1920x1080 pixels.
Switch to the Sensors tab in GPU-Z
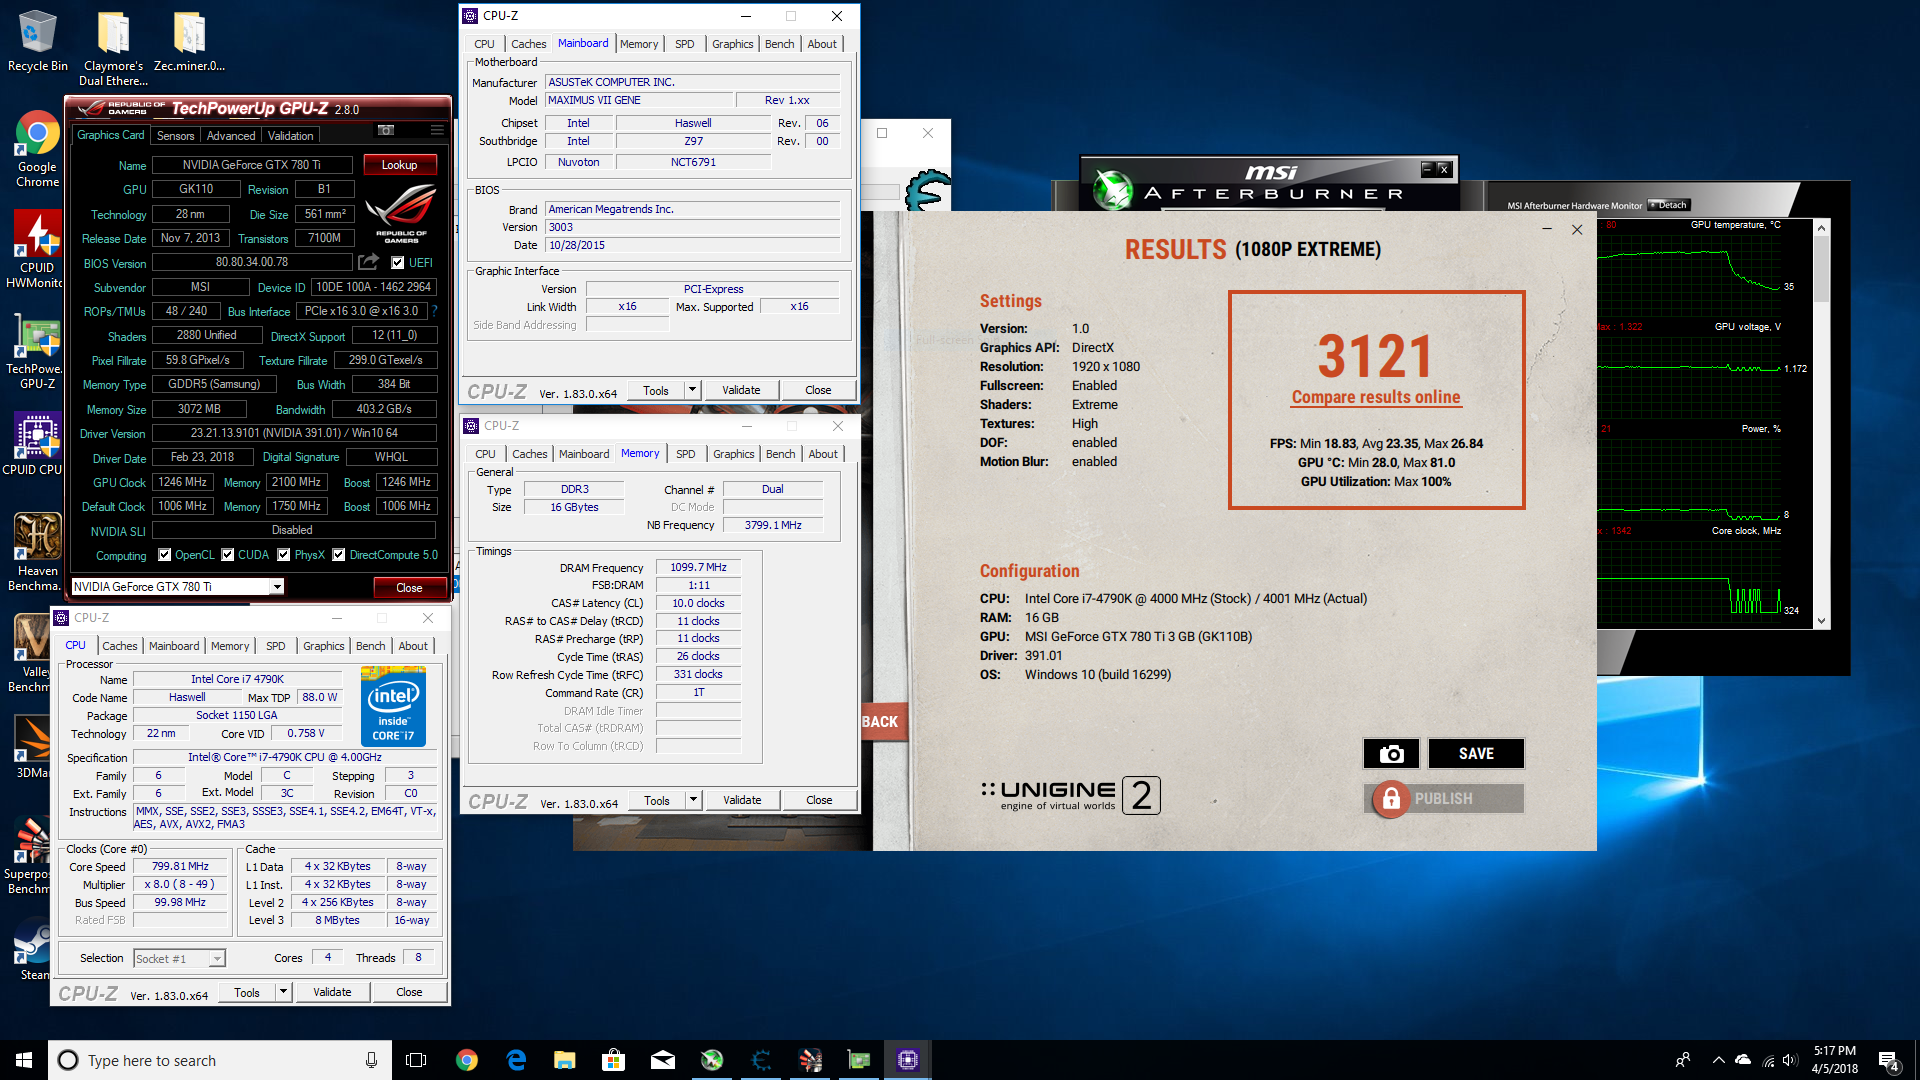(x=175, y=135)
